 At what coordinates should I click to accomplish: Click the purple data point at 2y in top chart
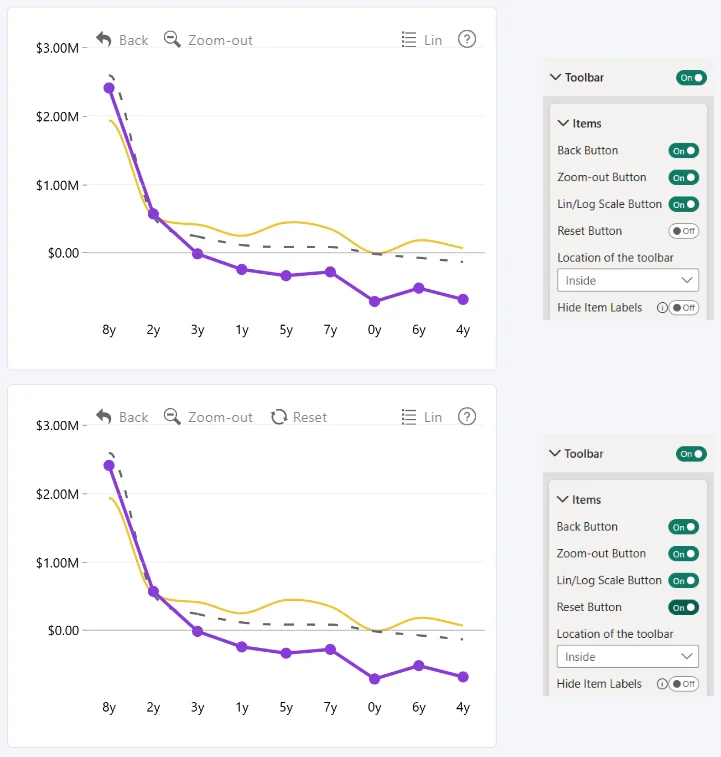(153, 214)
